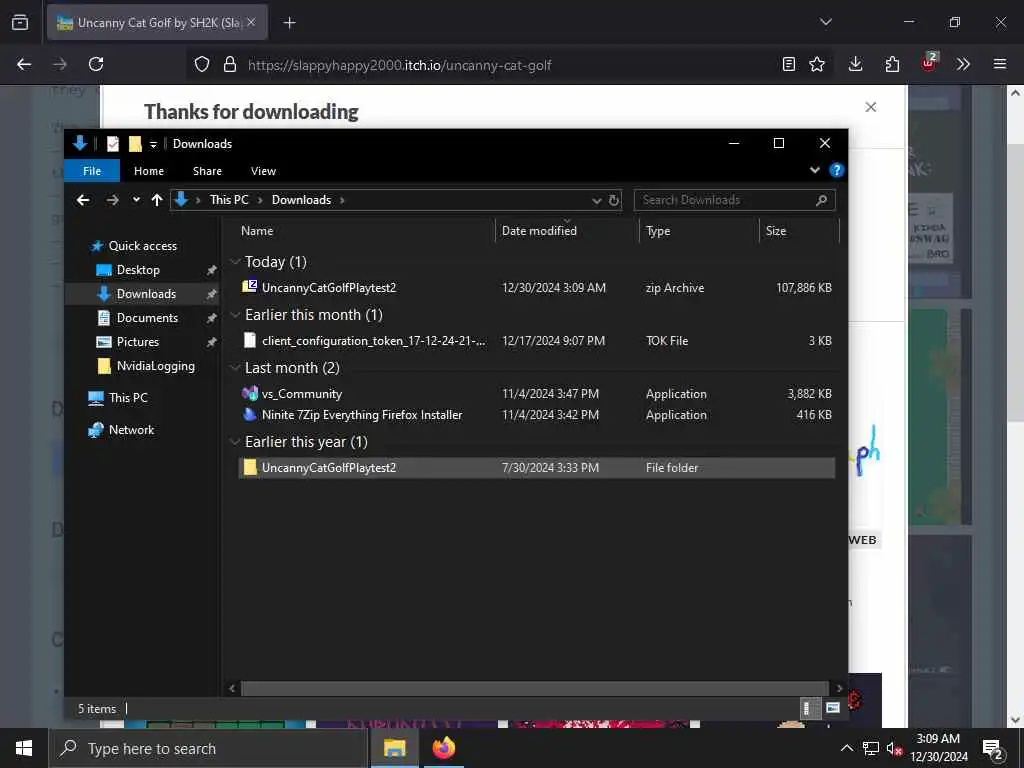Click the Properties quick access toolbar icon

[112, 144]
